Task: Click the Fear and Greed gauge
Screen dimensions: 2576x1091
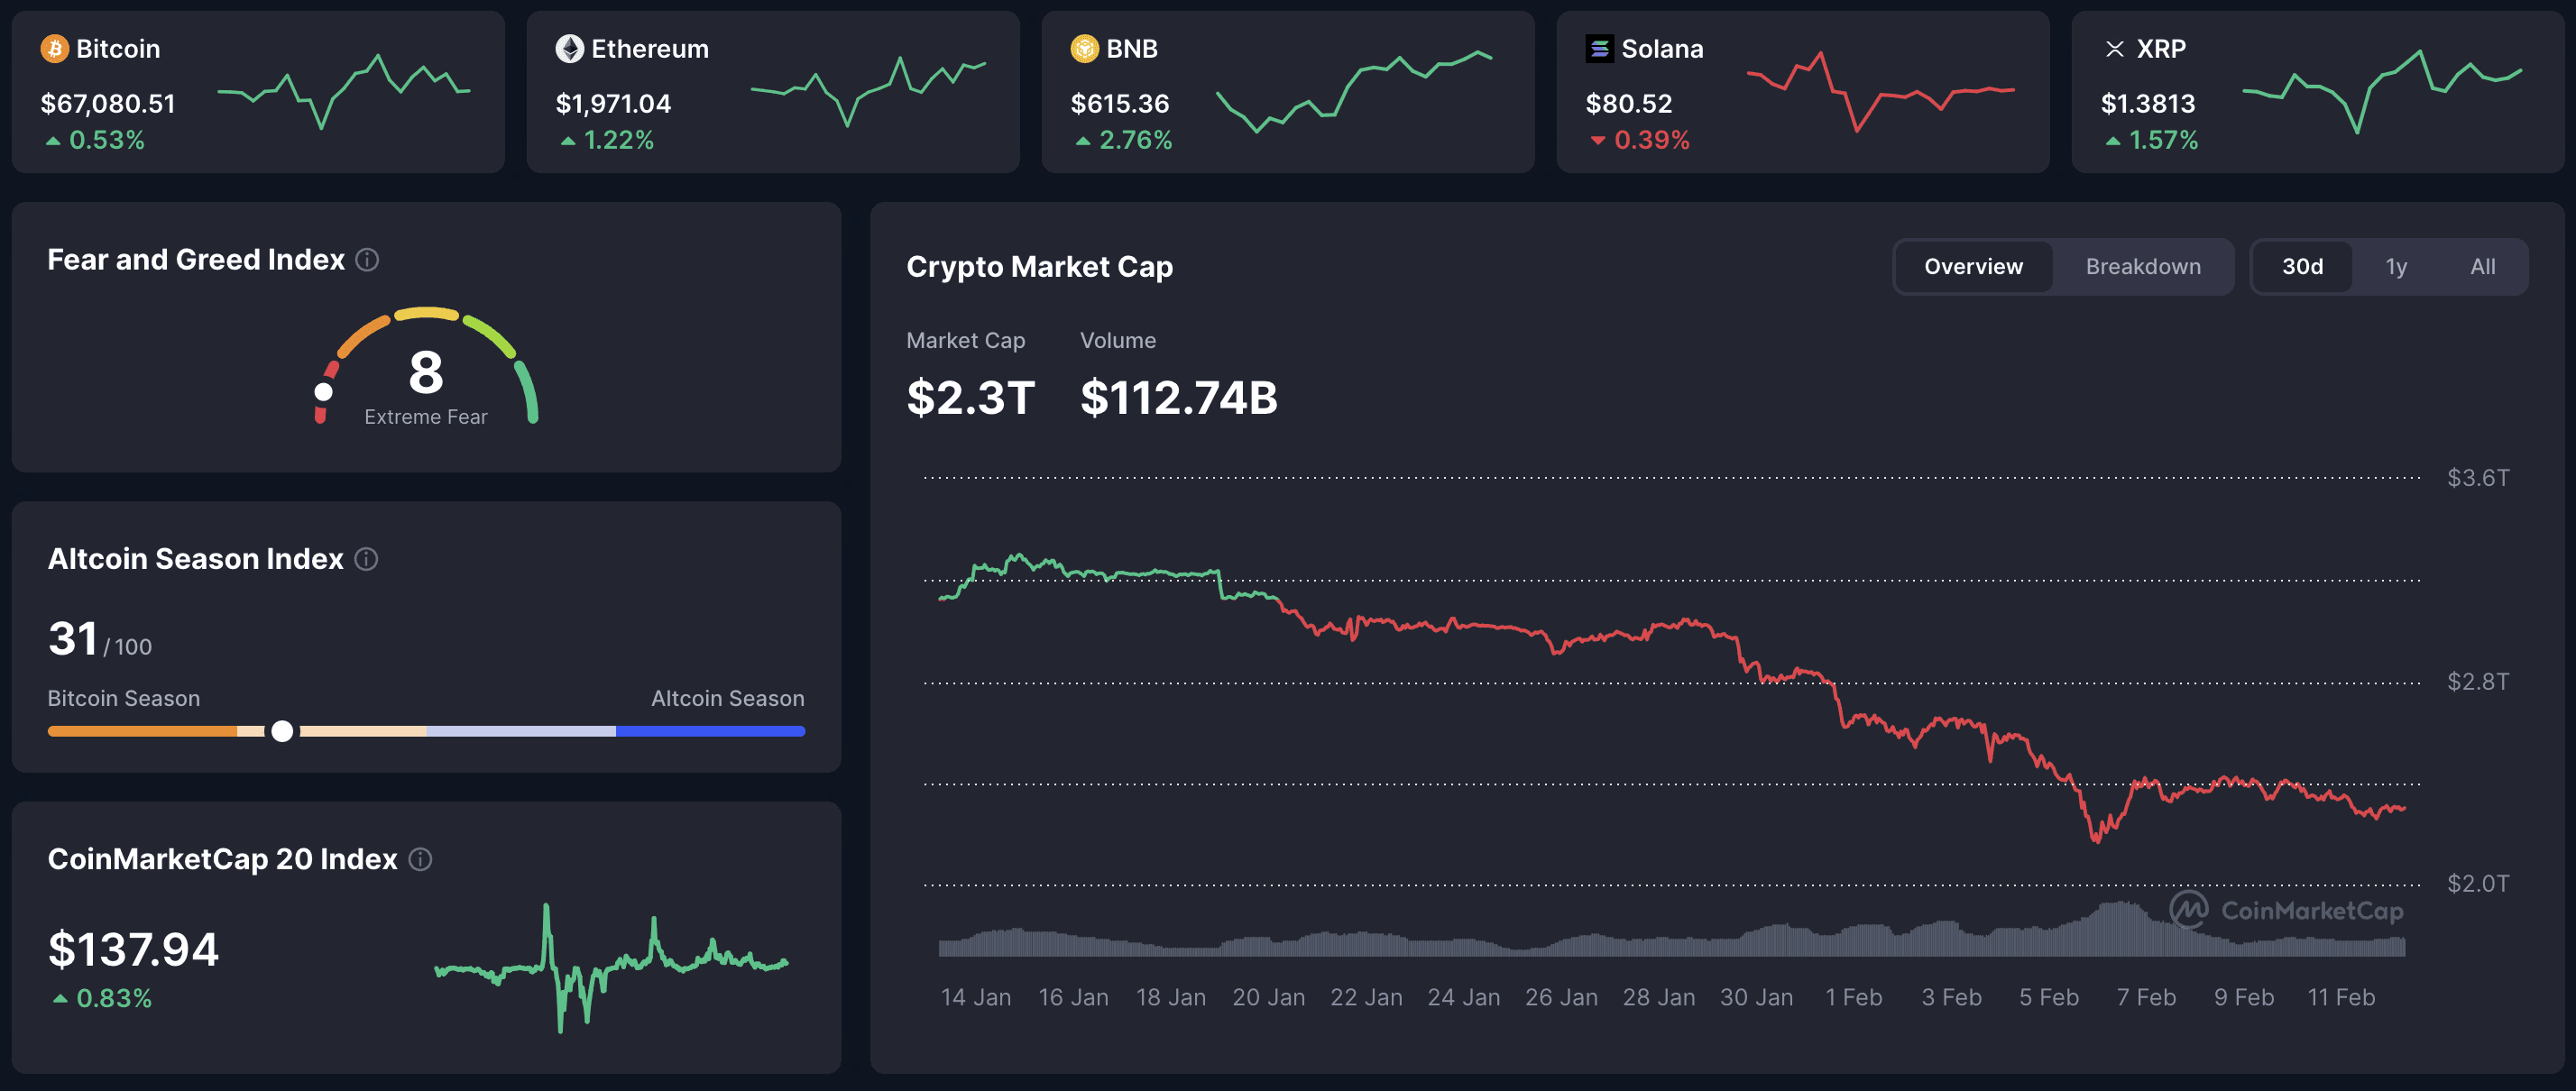Action: 426,370
